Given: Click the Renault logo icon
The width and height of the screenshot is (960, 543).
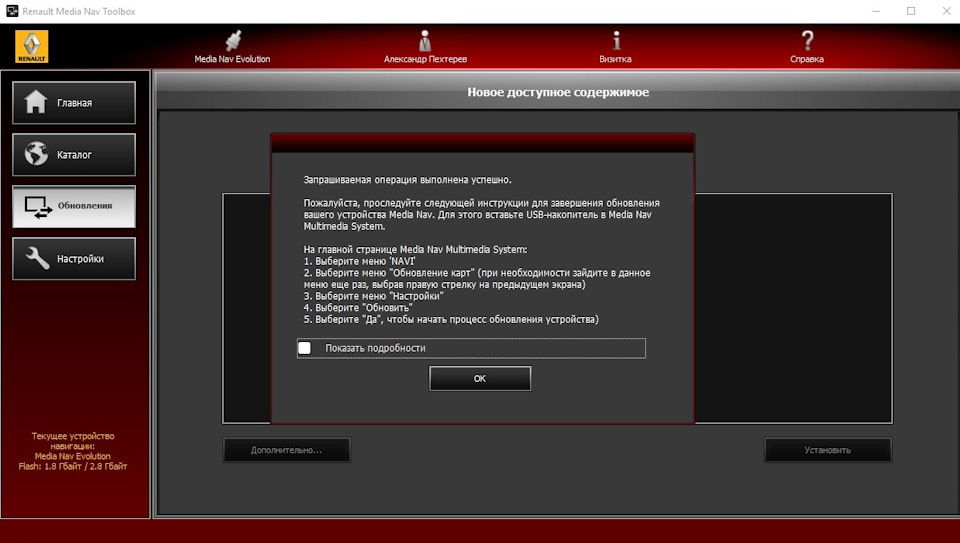Looking at the screenshot, I should point(32,47).
